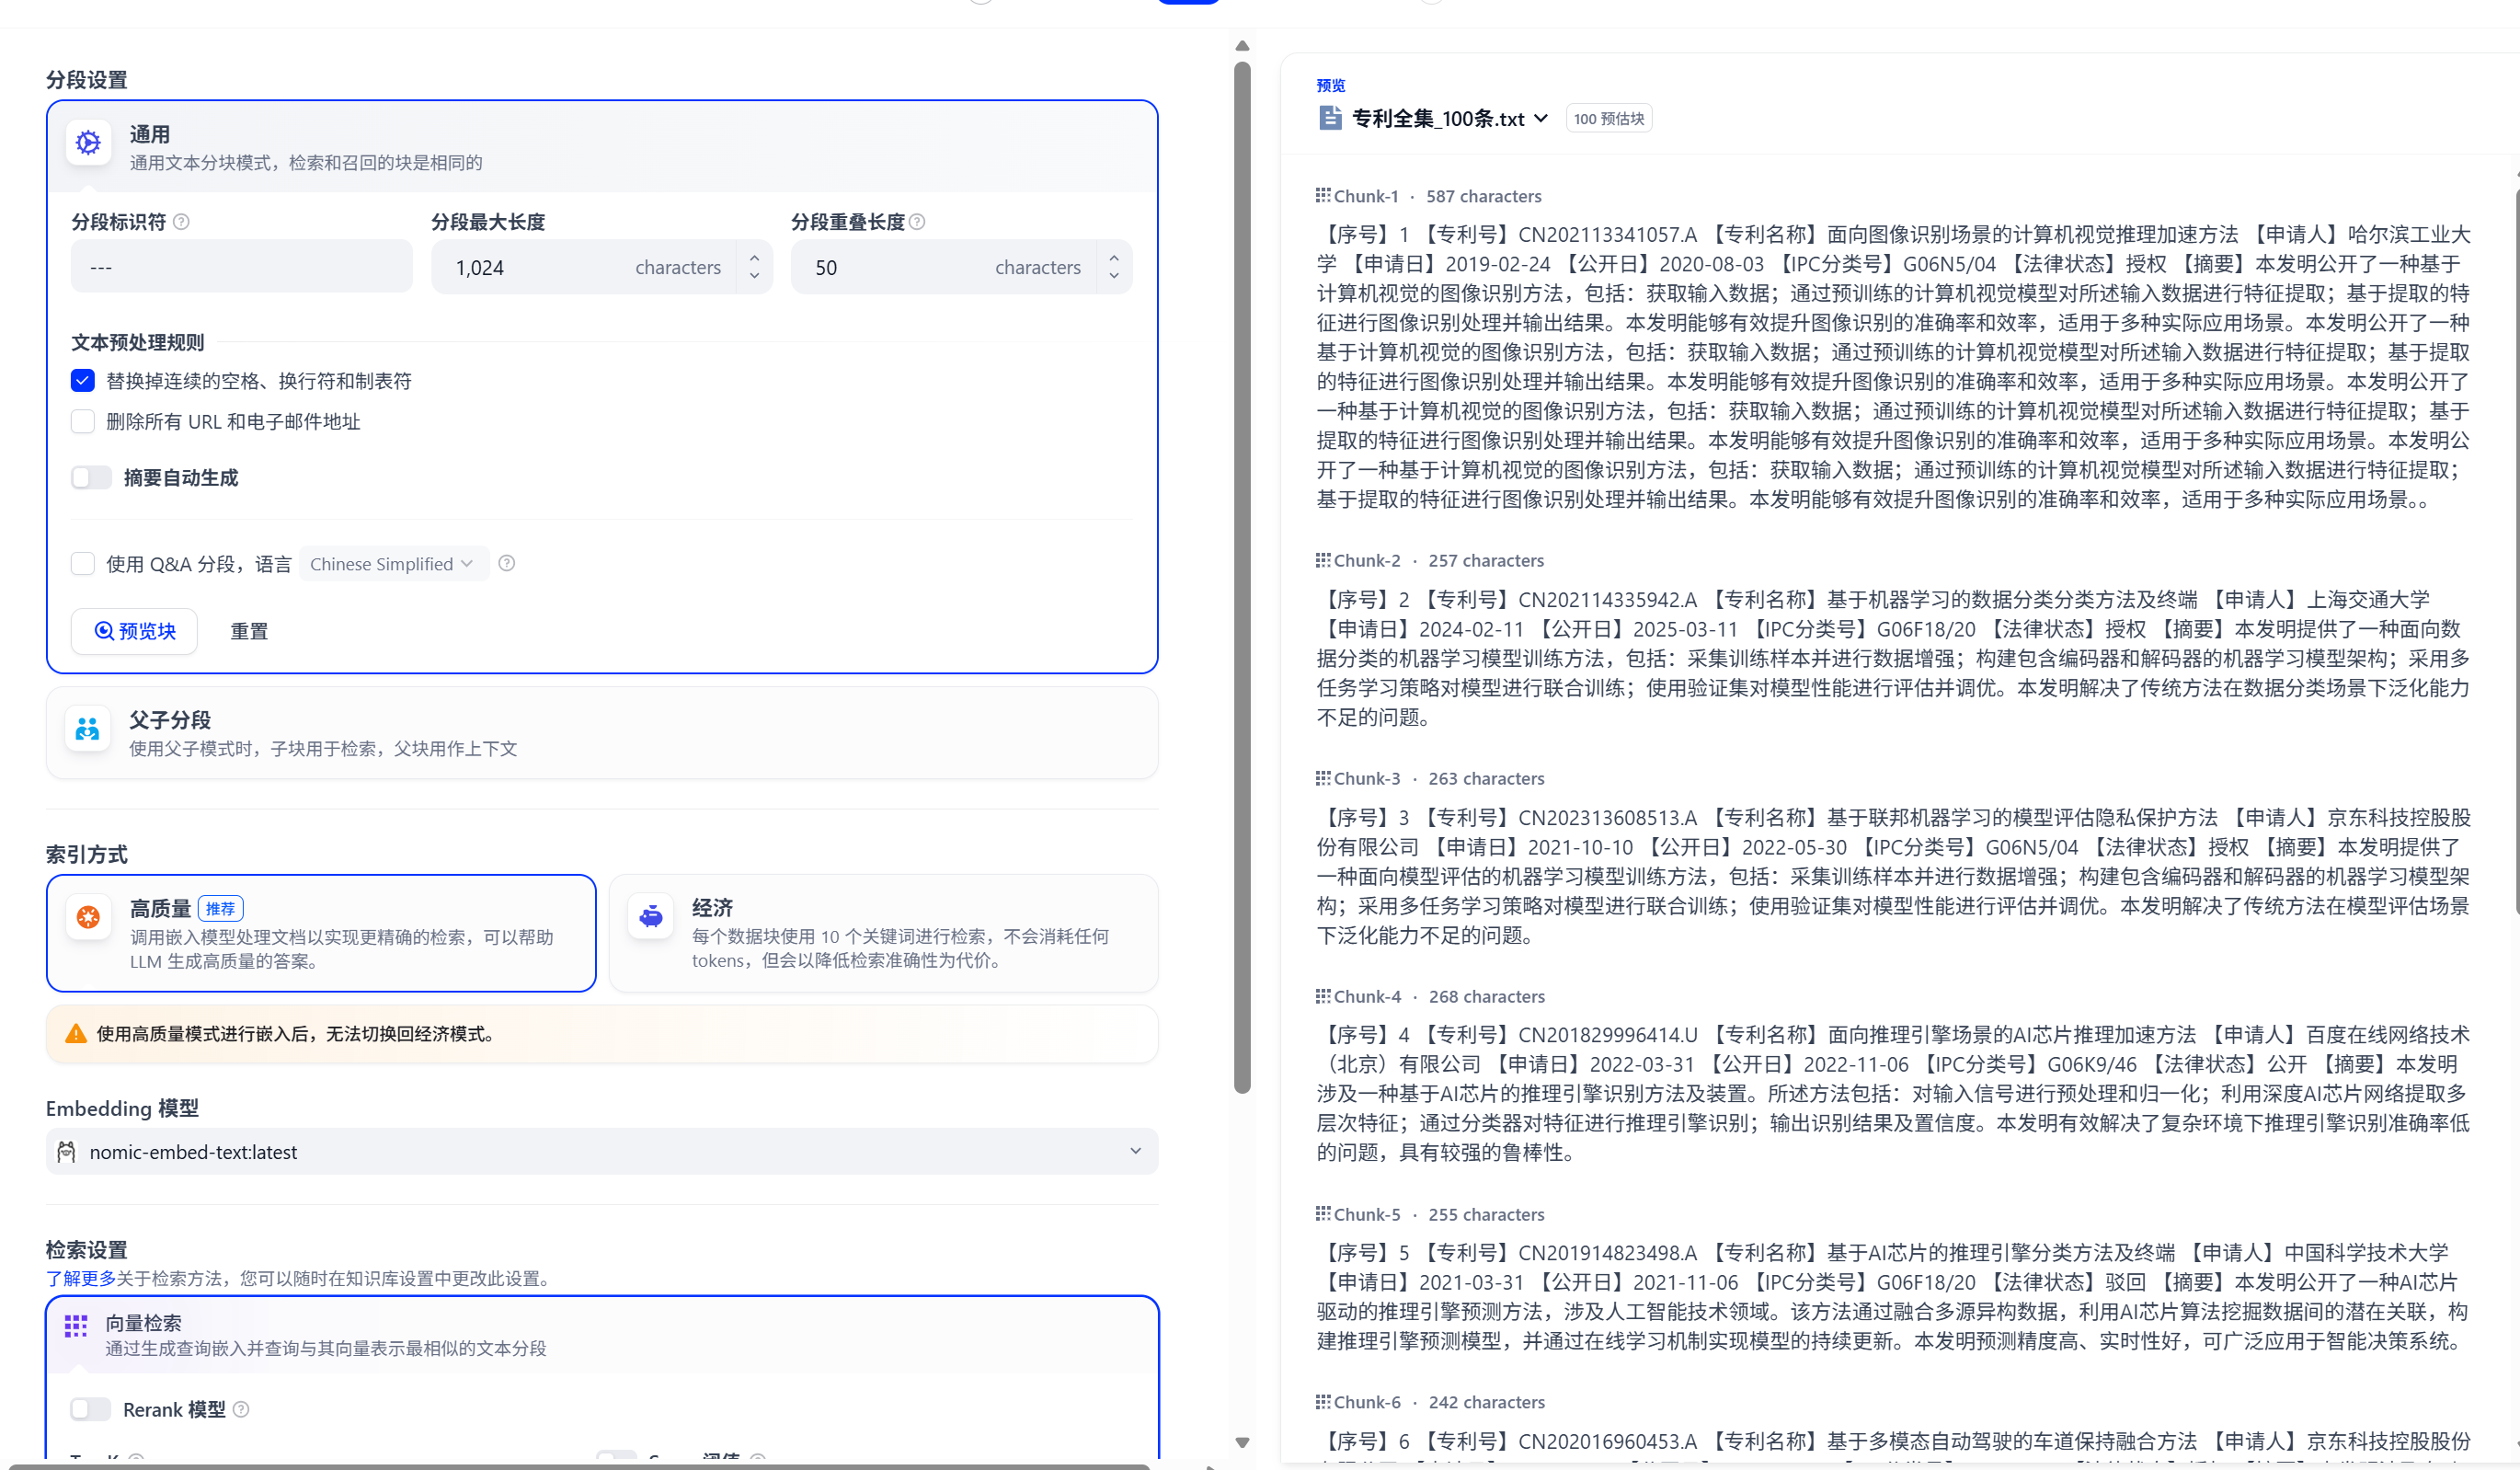The image size is (2520, 1470).
Task: Click the warning triangle icon
Action: coord(76,1034)
